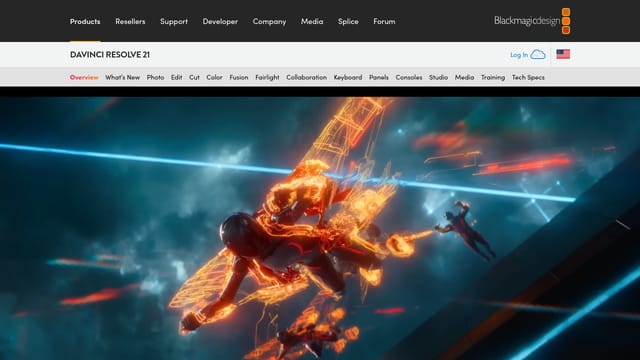Open the Keyboard tab
This screenshot has width=640, height=360.
(348, 77)
